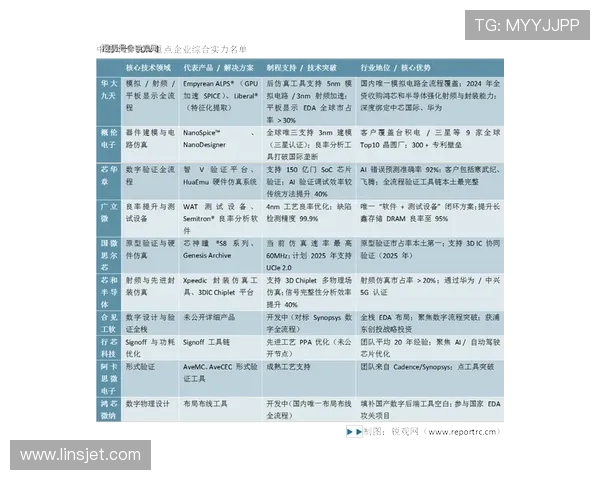The width and height of the screenshot is (600, 480).
Task: Click the 'Genesis Archive' product cell
Action: tap(220, 255)
